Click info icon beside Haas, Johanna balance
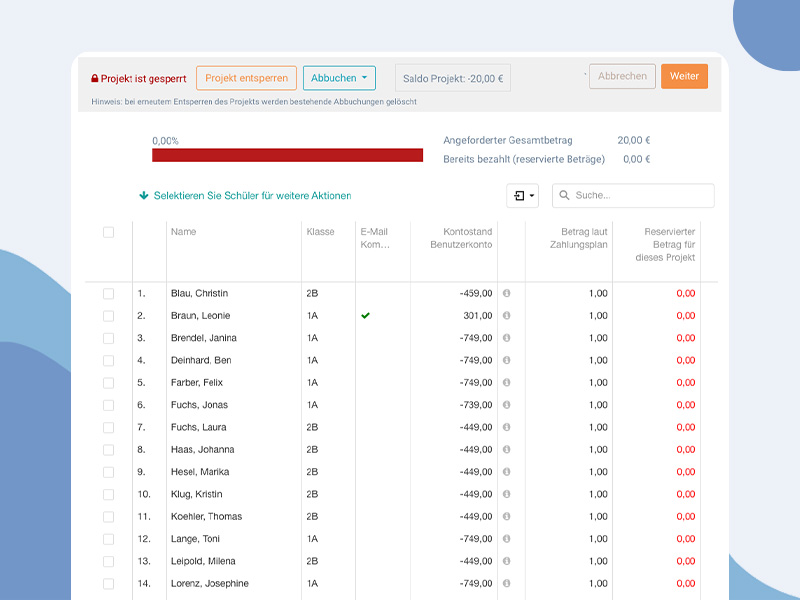Viewport: 800px width, 600px height. click(x=506, y=449)
